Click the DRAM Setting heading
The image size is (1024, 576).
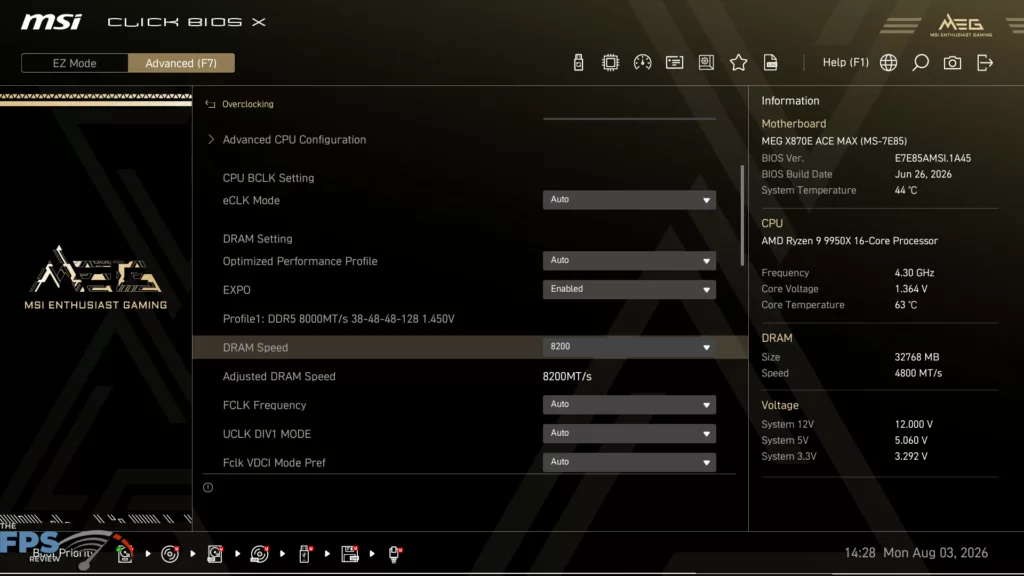pos(257,239)
